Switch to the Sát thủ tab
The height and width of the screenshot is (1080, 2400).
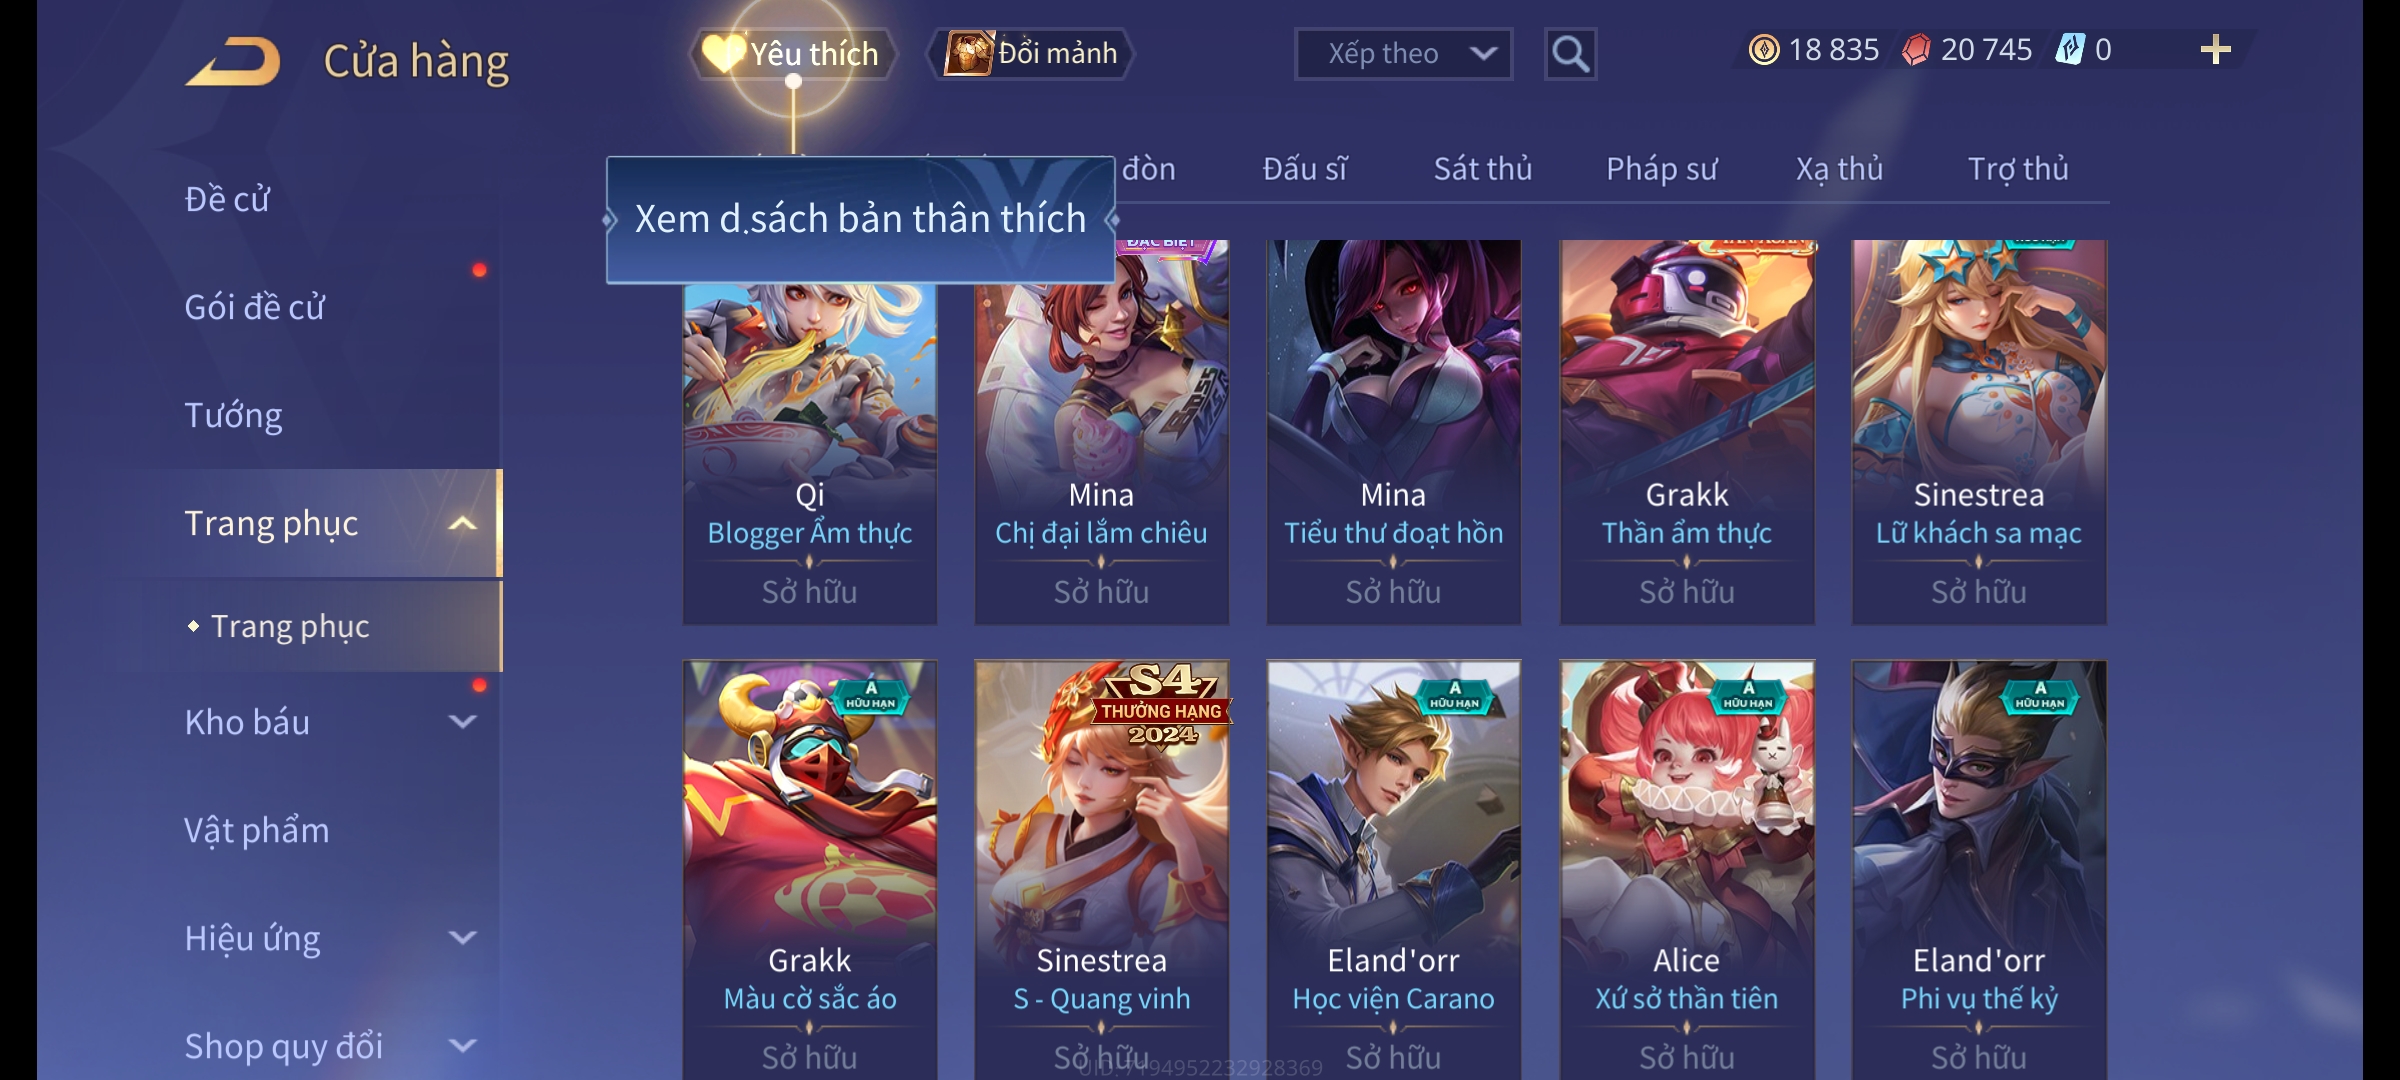click(1482, 169)
